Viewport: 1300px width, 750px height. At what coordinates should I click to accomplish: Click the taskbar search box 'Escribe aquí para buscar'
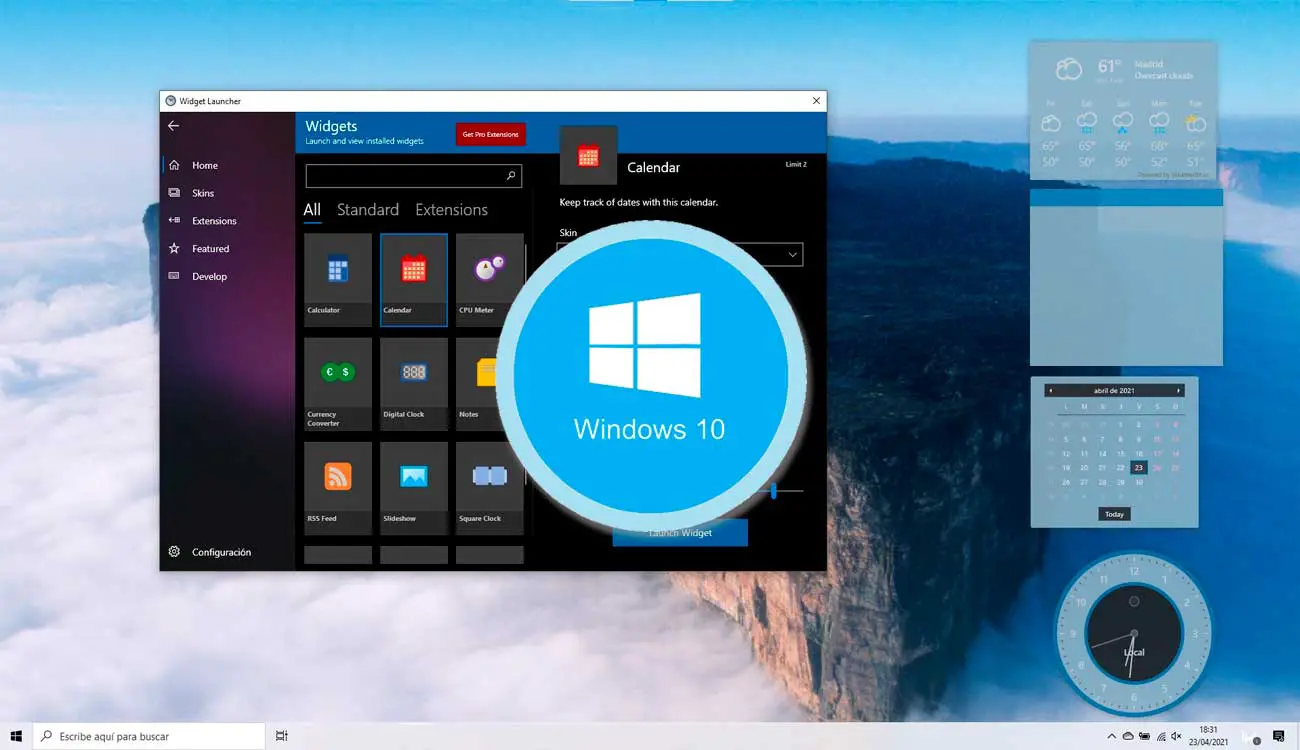149,736
